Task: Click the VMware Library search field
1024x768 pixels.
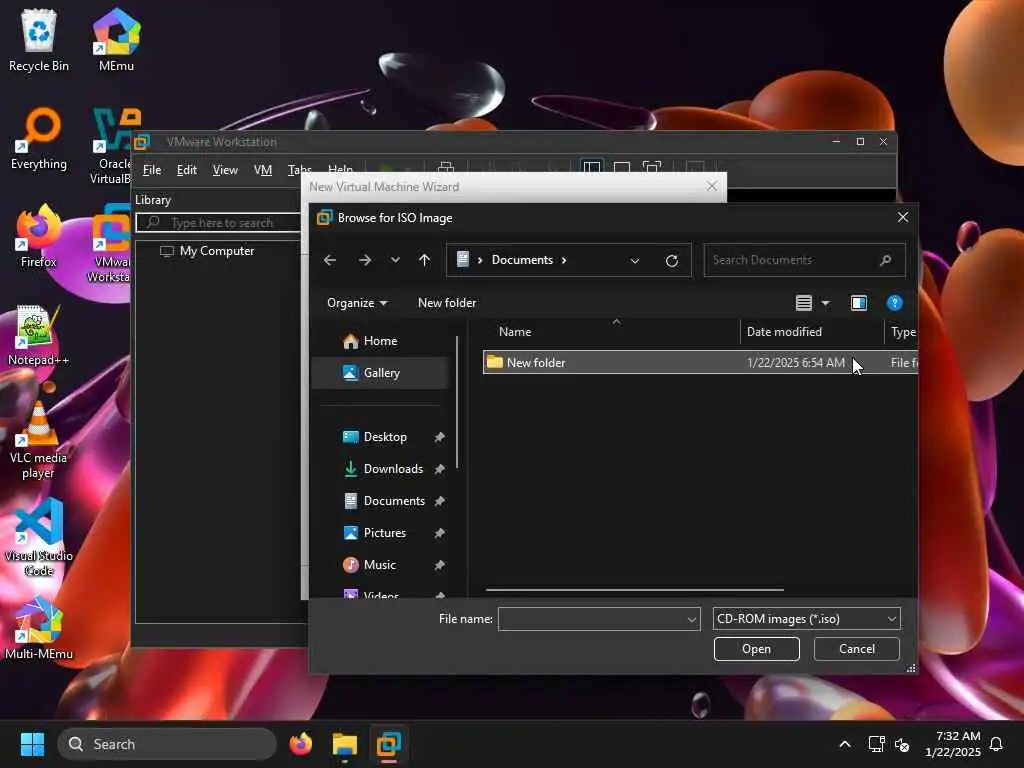Action: [218, 223]
